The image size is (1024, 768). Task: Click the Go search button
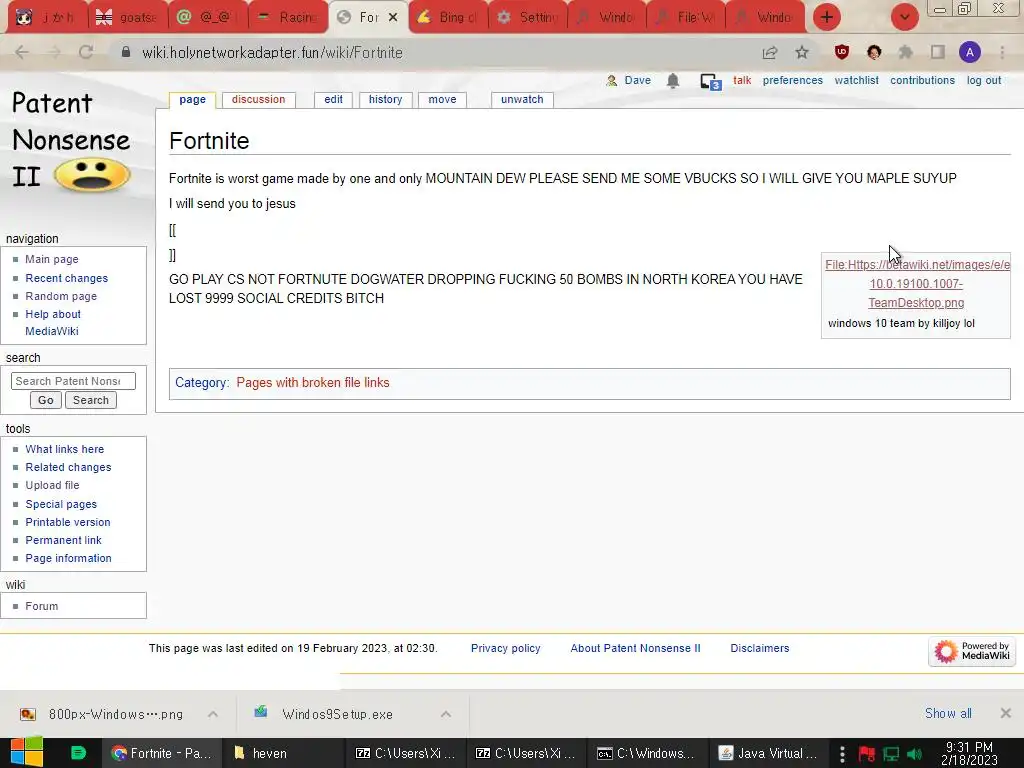tap(46, 400)
